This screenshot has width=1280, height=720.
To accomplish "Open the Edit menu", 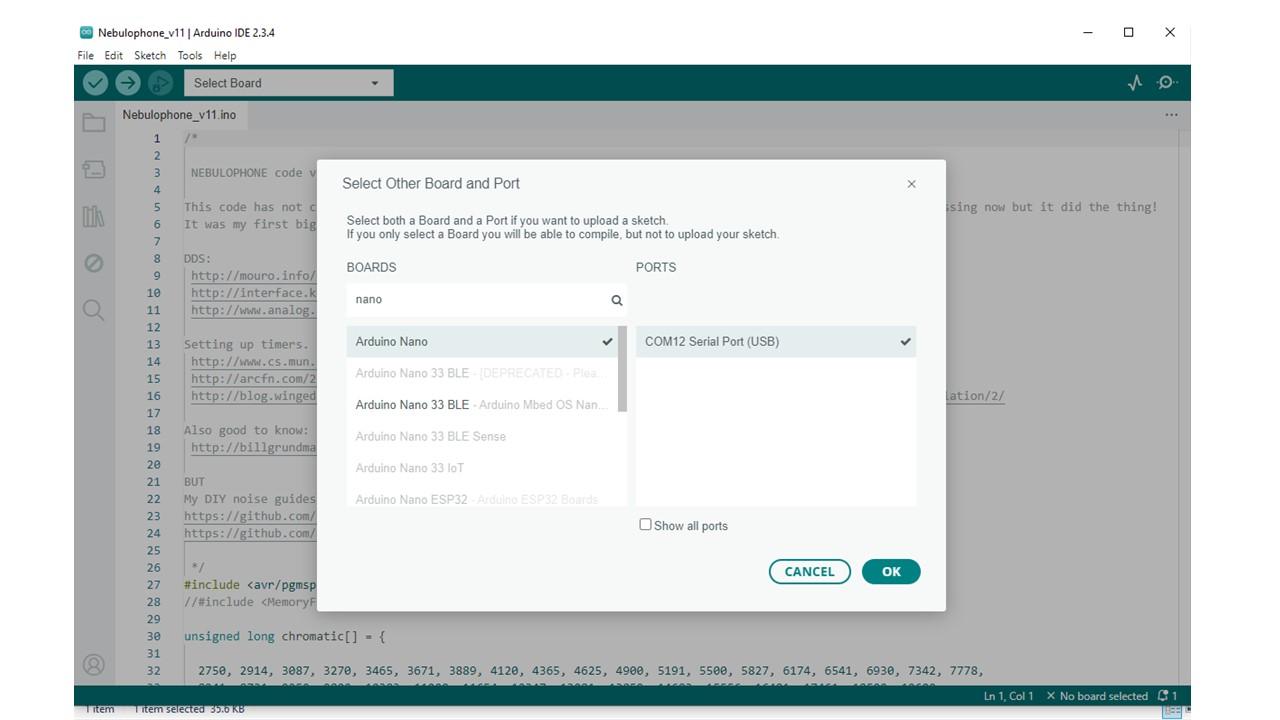I will 114,56.
